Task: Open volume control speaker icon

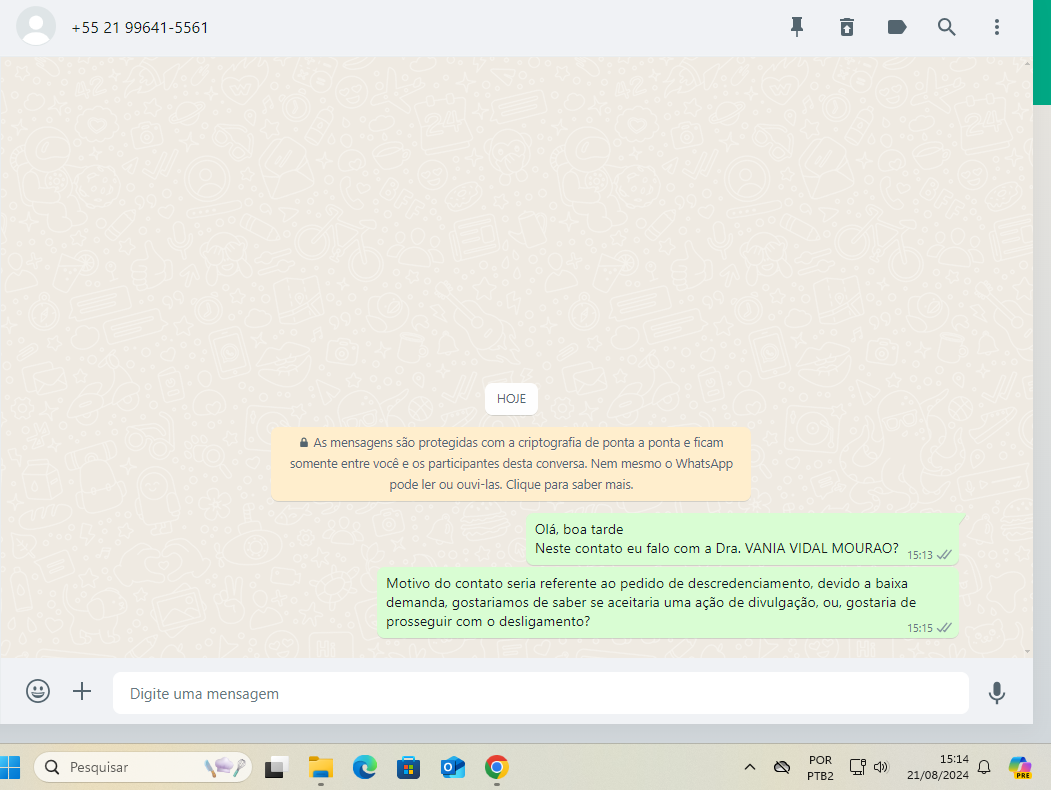Action: tap(881, 767)
